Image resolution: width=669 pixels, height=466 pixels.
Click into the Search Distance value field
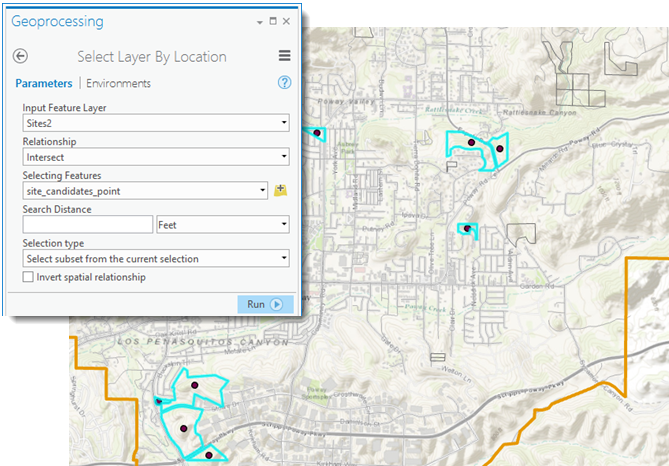(x=87, y=225)
